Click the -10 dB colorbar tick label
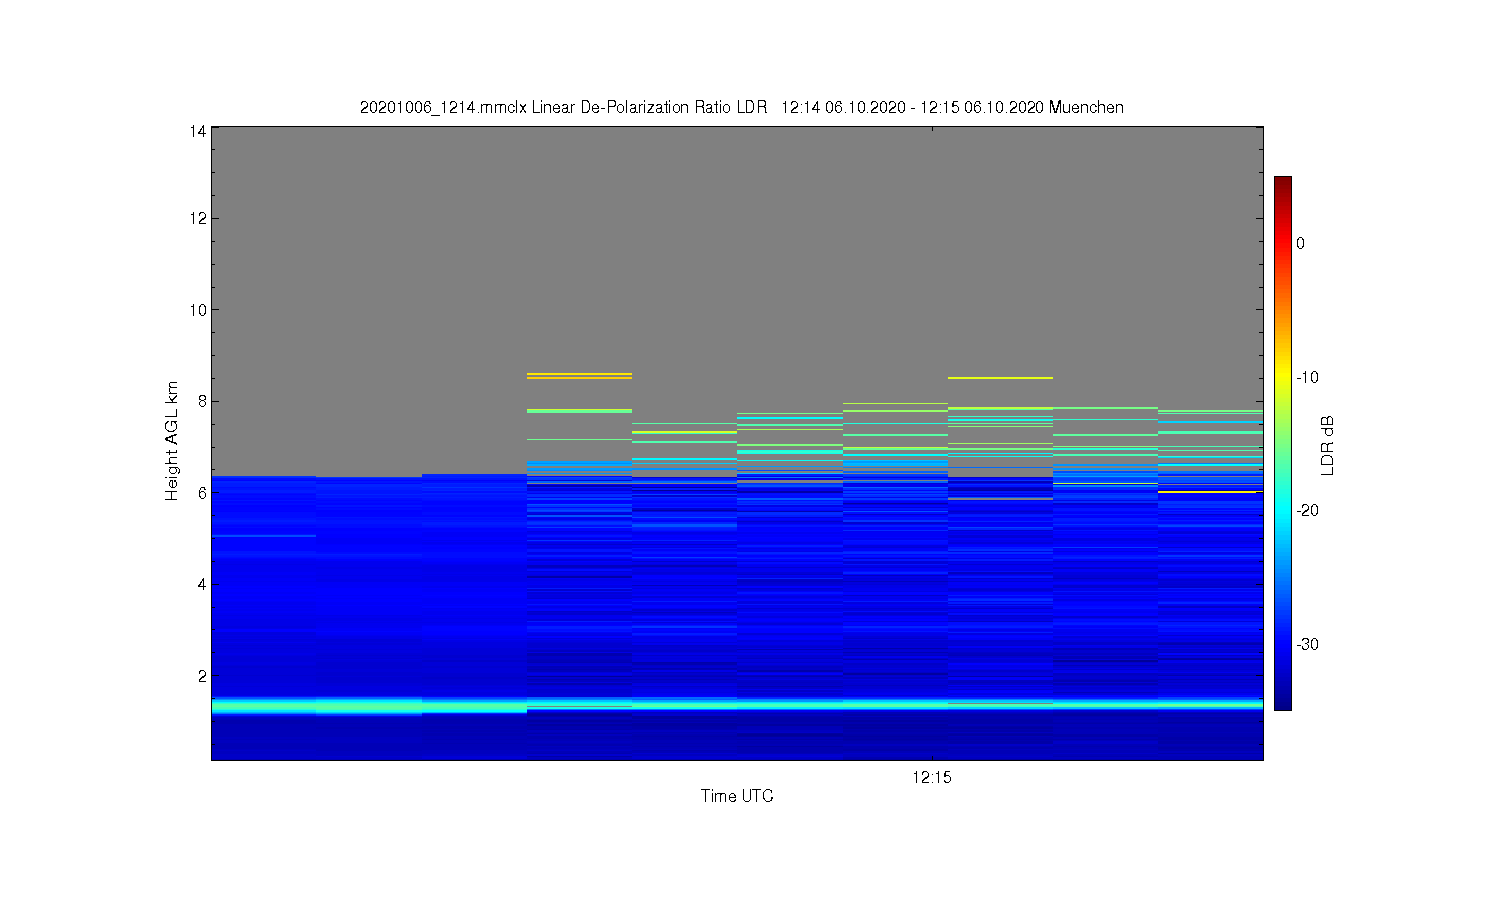The image size is (1500, 900). 1307,377
